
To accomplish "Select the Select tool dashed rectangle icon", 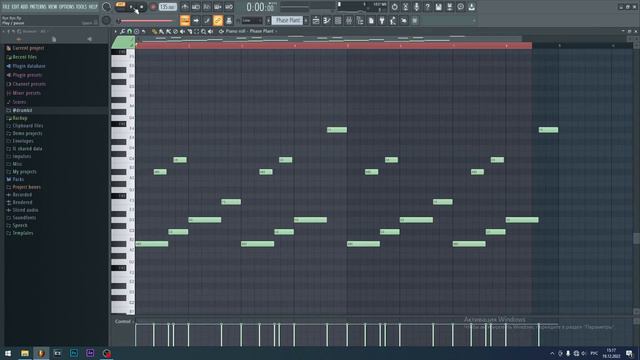I will 196,31.
